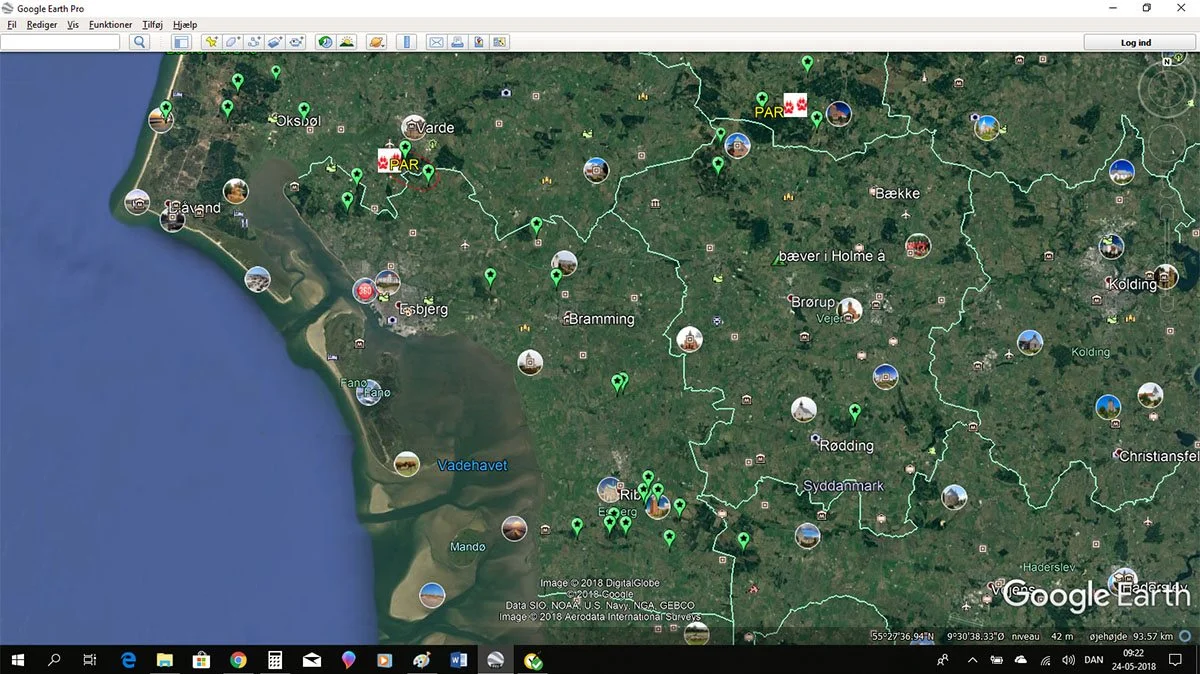Open the Tilføj menu
This screenshot has width=1200, height=674.
[152, 25]
